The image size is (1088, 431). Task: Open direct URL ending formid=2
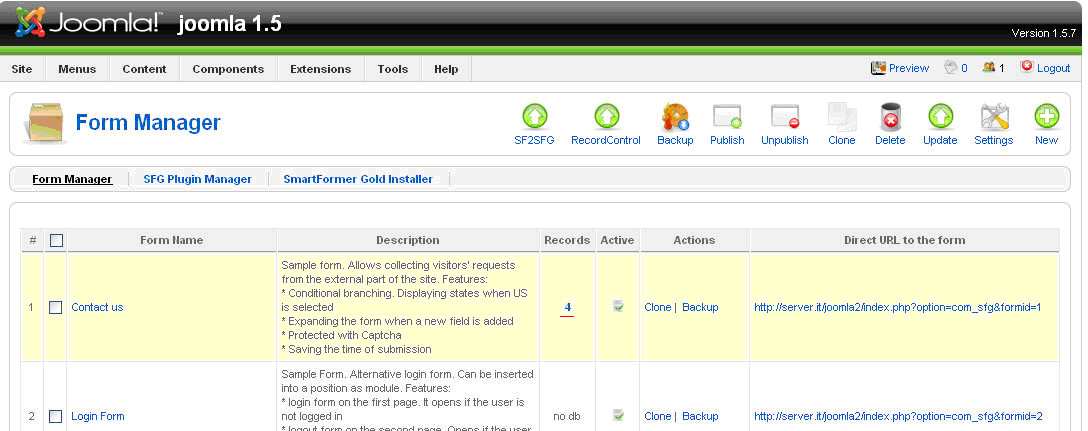898,416
